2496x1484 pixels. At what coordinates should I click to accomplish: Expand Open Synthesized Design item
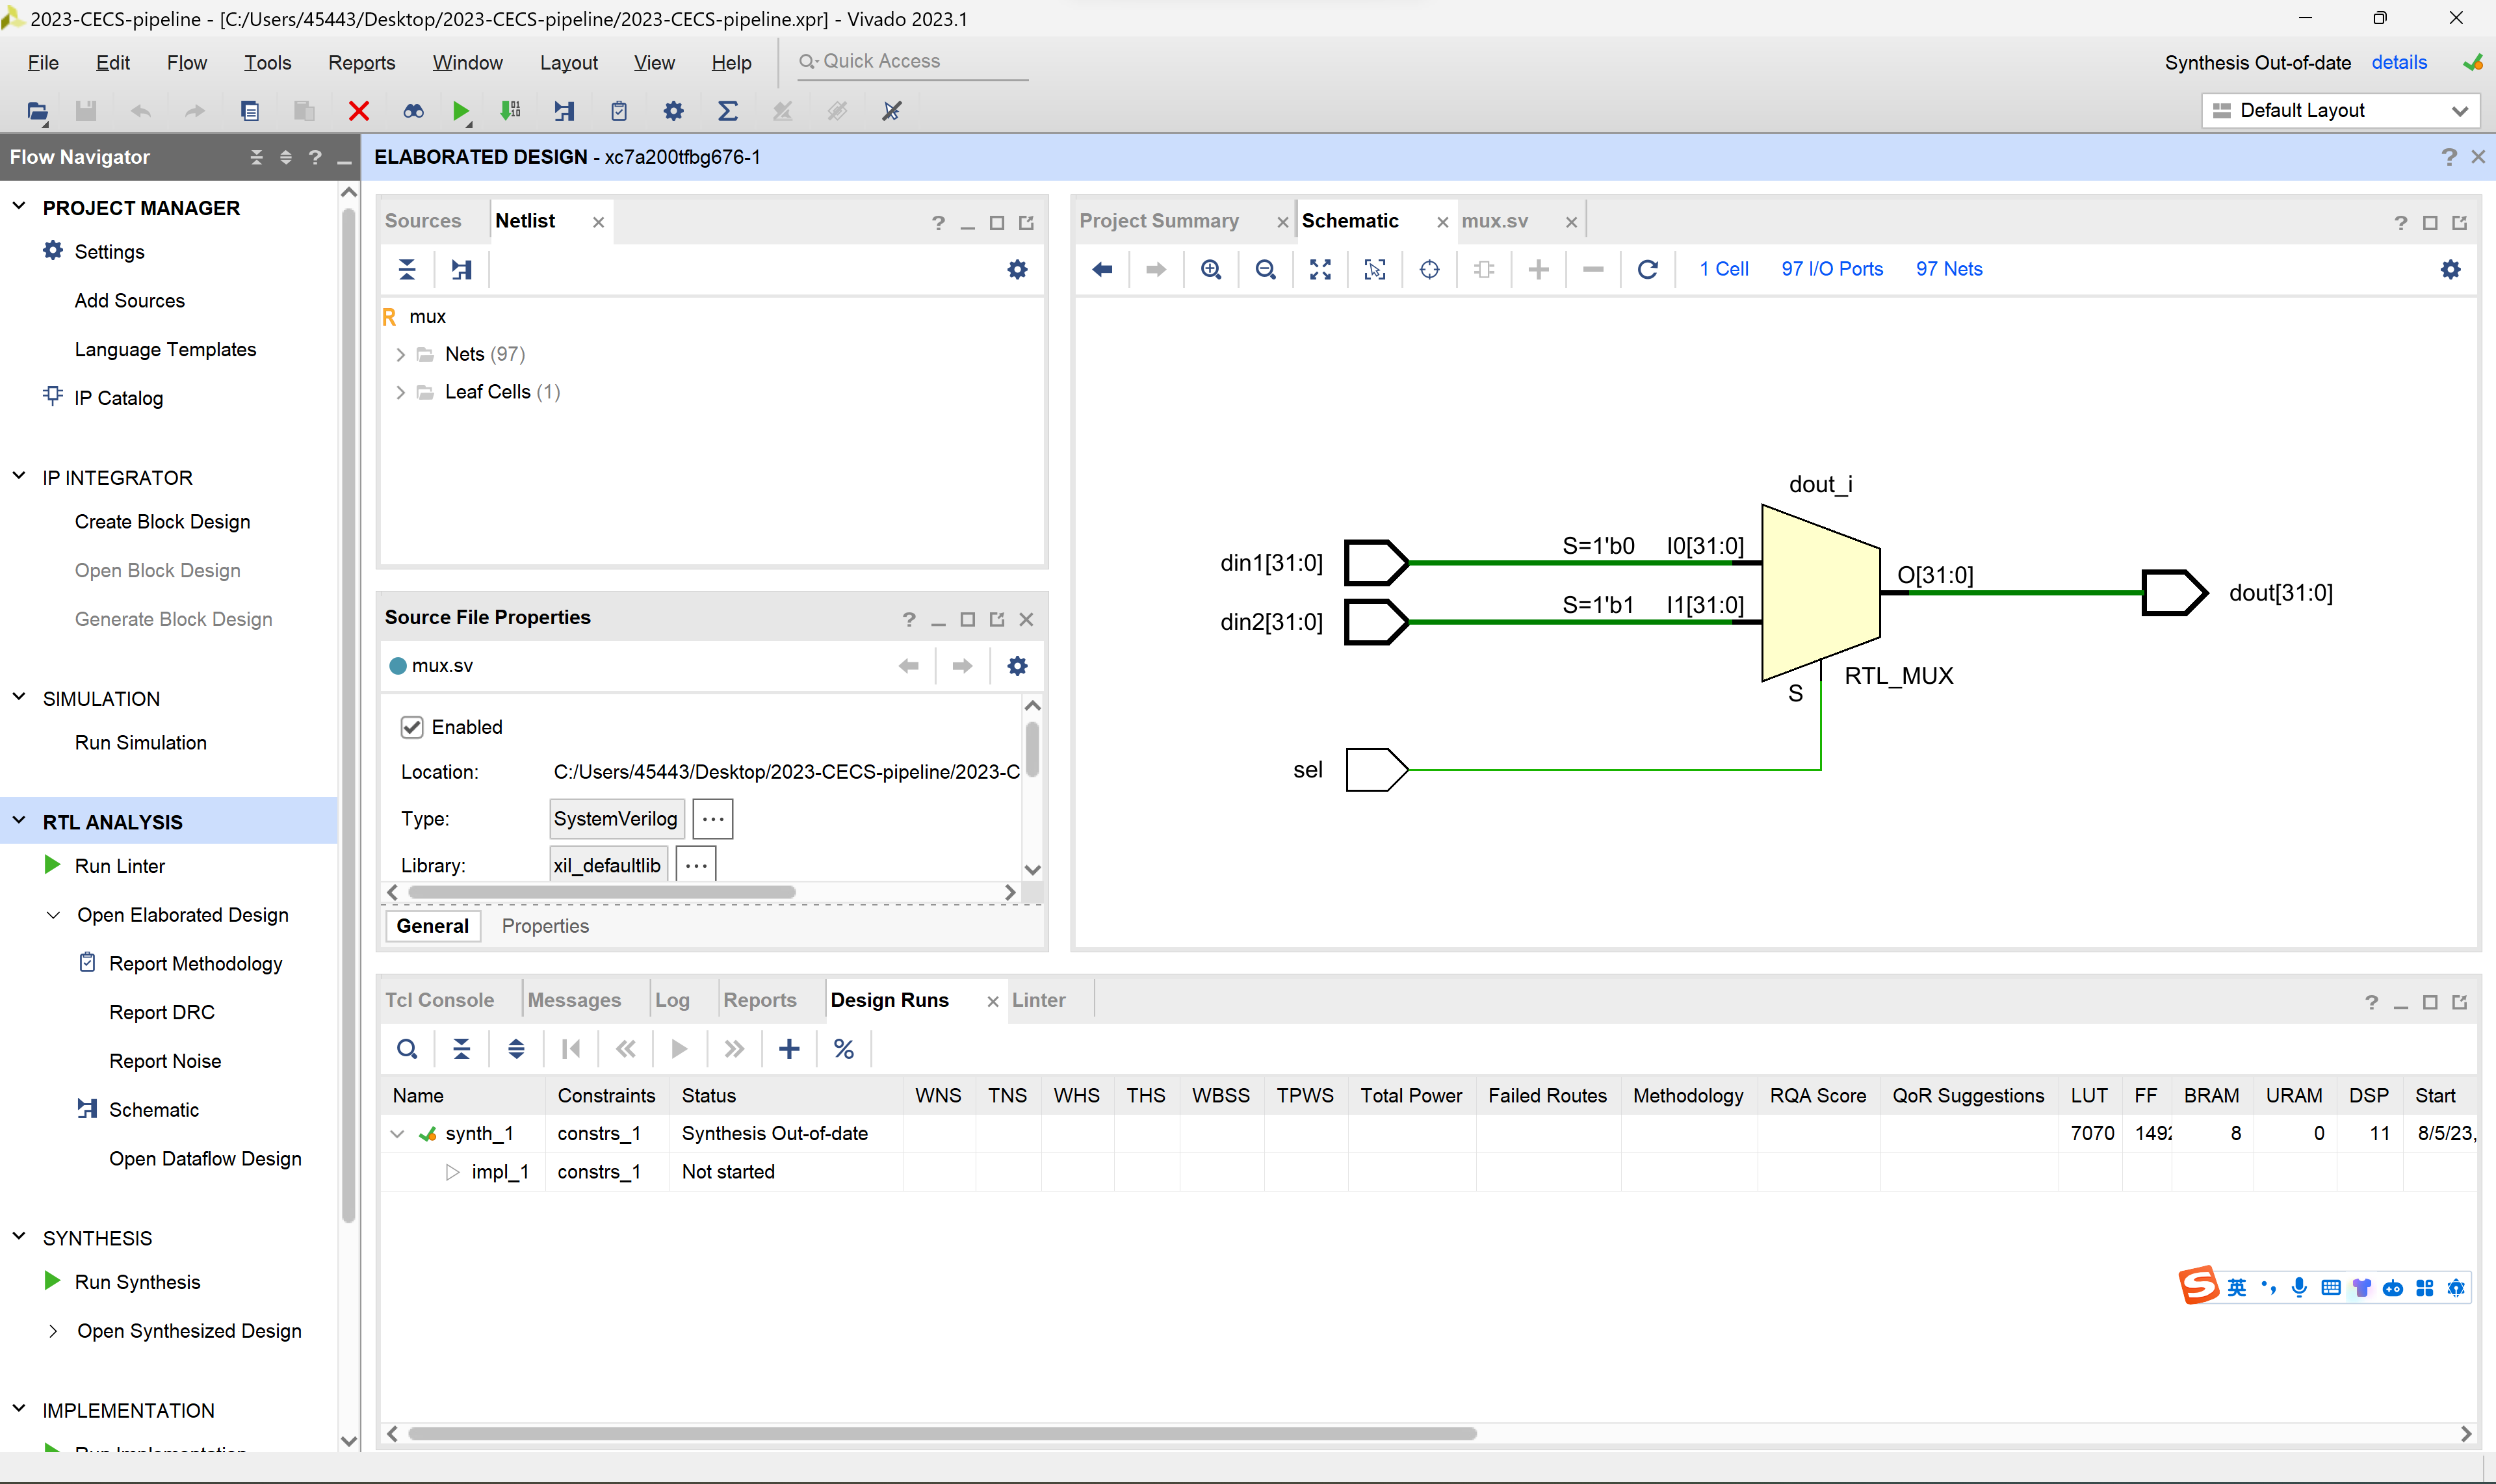coord(54,1331)
